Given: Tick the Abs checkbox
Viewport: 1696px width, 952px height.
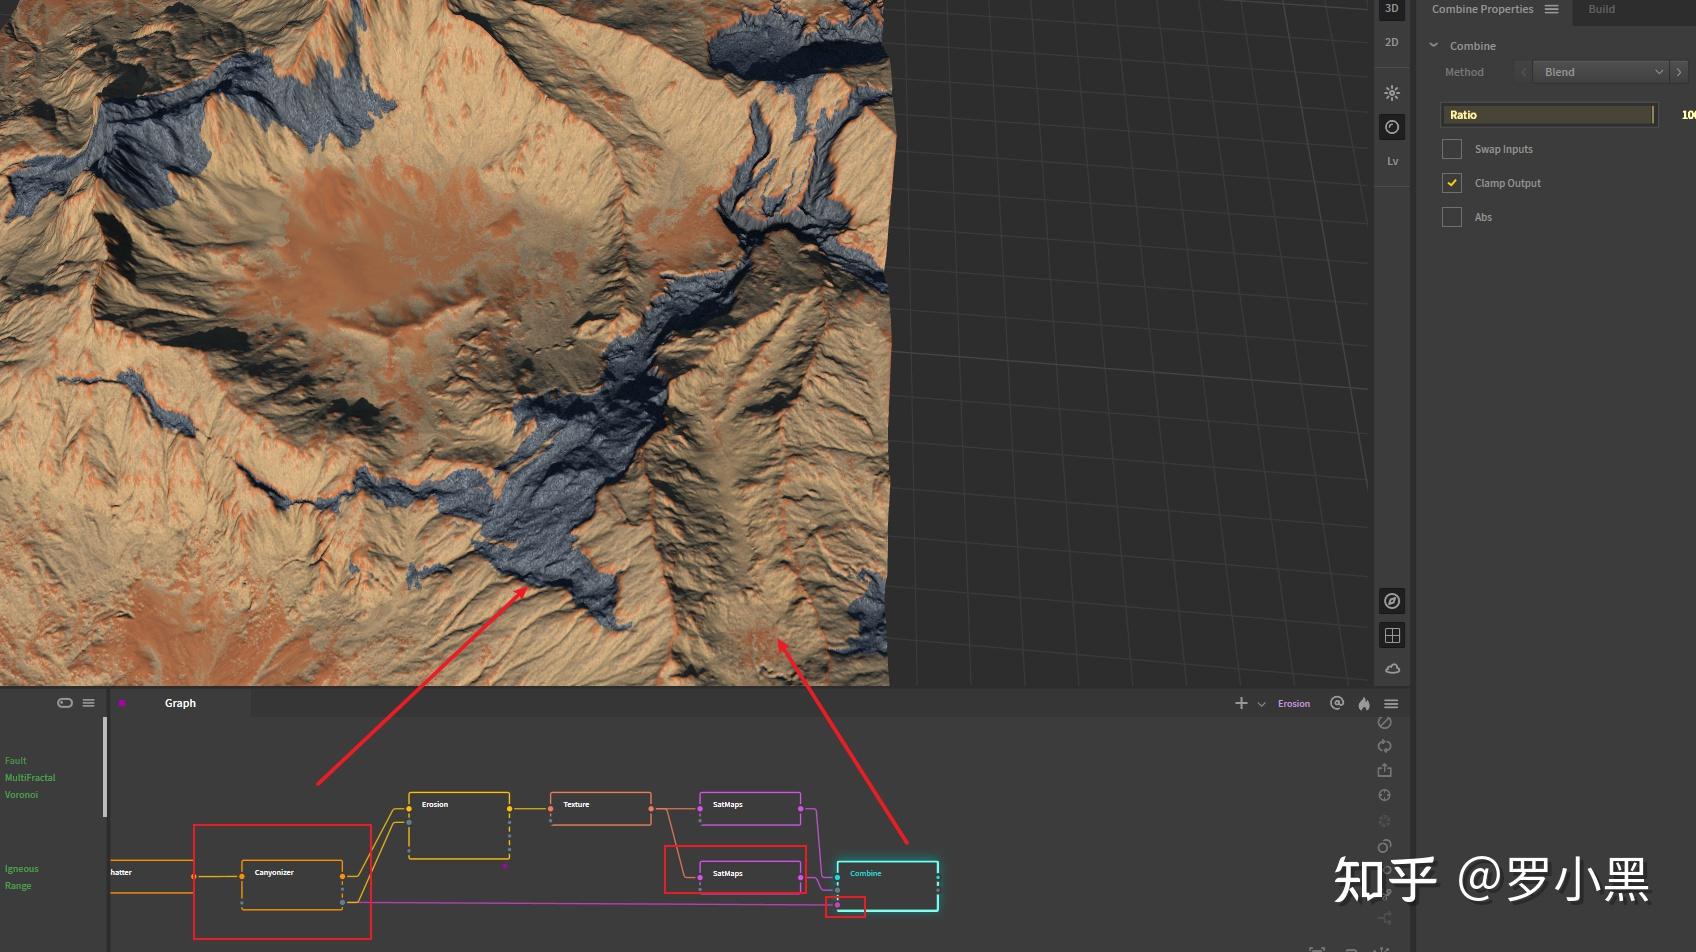Looking at the screenshot, I should [x=1452, y=217].
